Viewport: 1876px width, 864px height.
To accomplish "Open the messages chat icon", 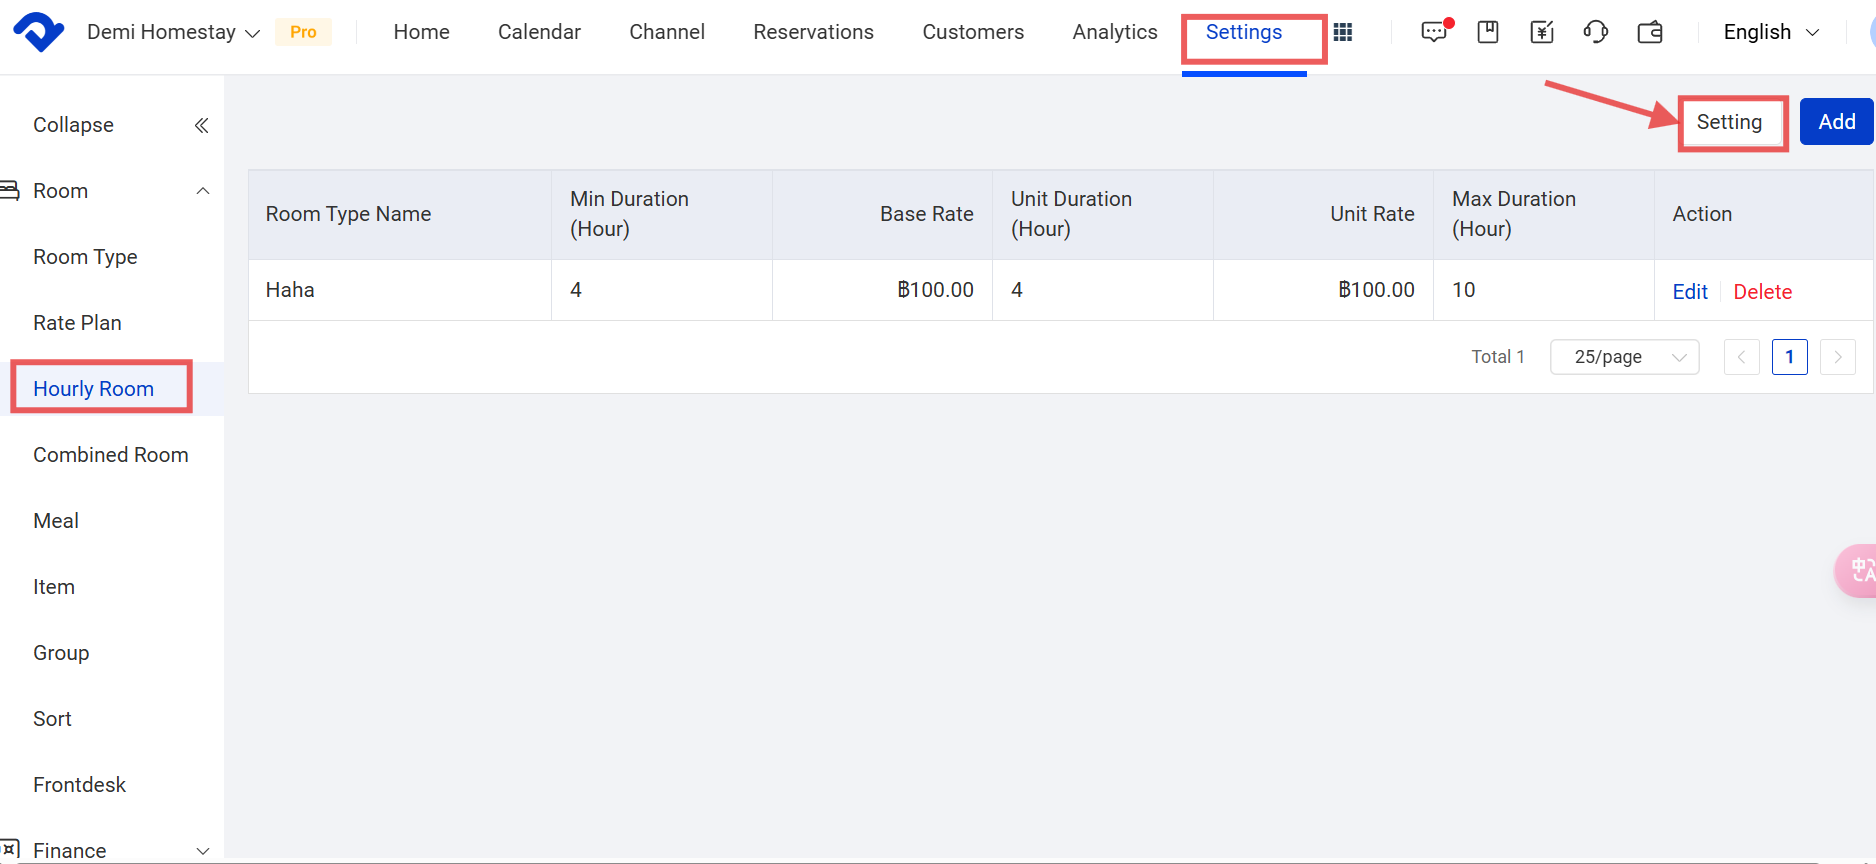I will point(1434,32).
